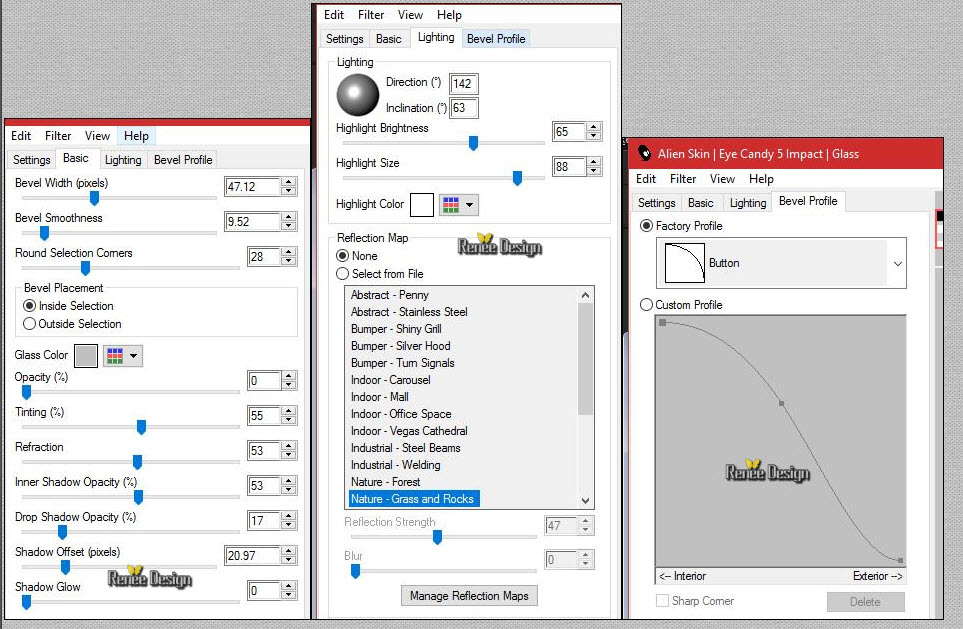Select Indoor - Office Space reflection map
963x629 pixels.
[x=401, y=414]
